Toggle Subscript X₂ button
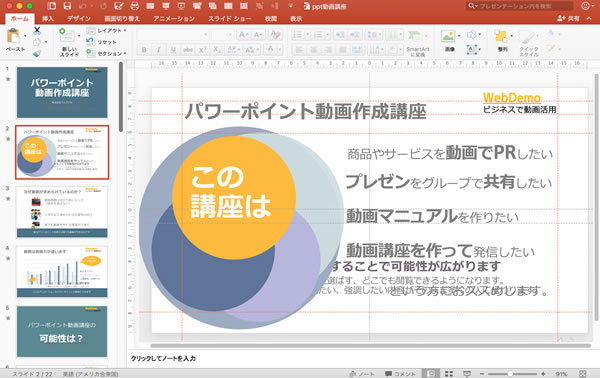The height and width of the screenshot is (378, 600). pos(217,49)
